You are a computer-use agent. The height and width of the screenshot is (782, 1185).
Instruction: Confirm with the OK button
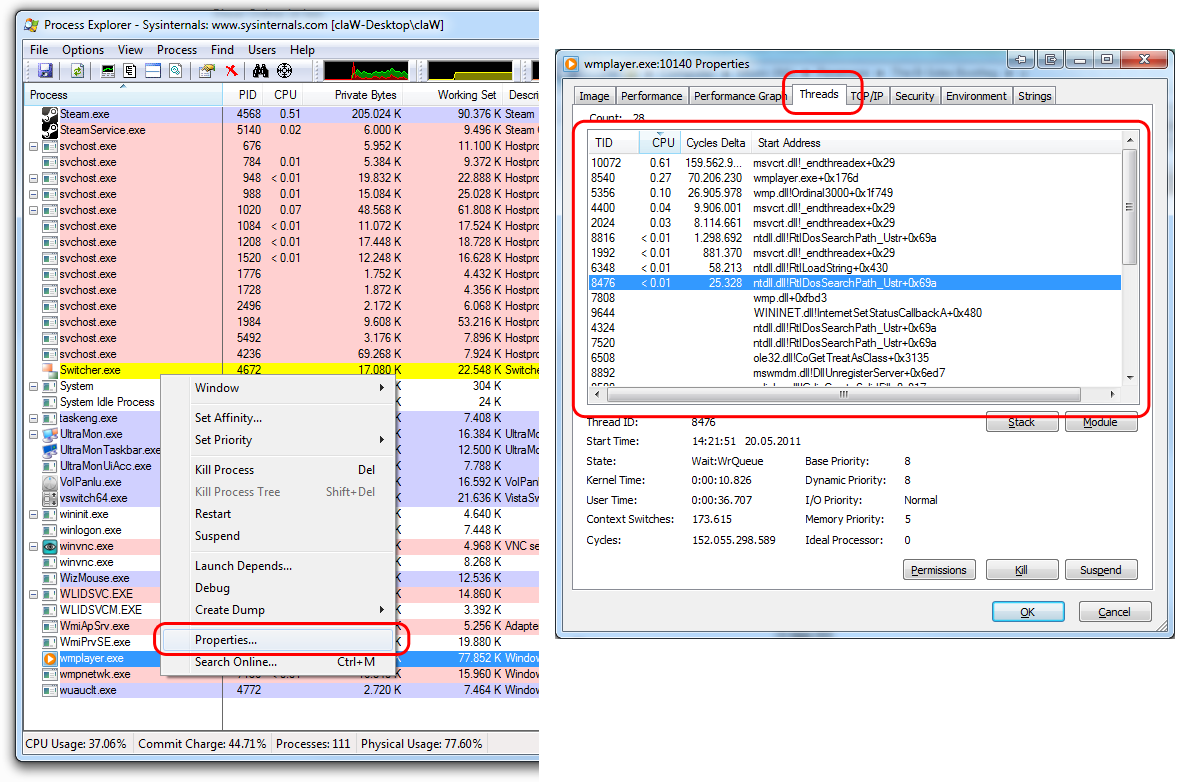pos(1028,611)
